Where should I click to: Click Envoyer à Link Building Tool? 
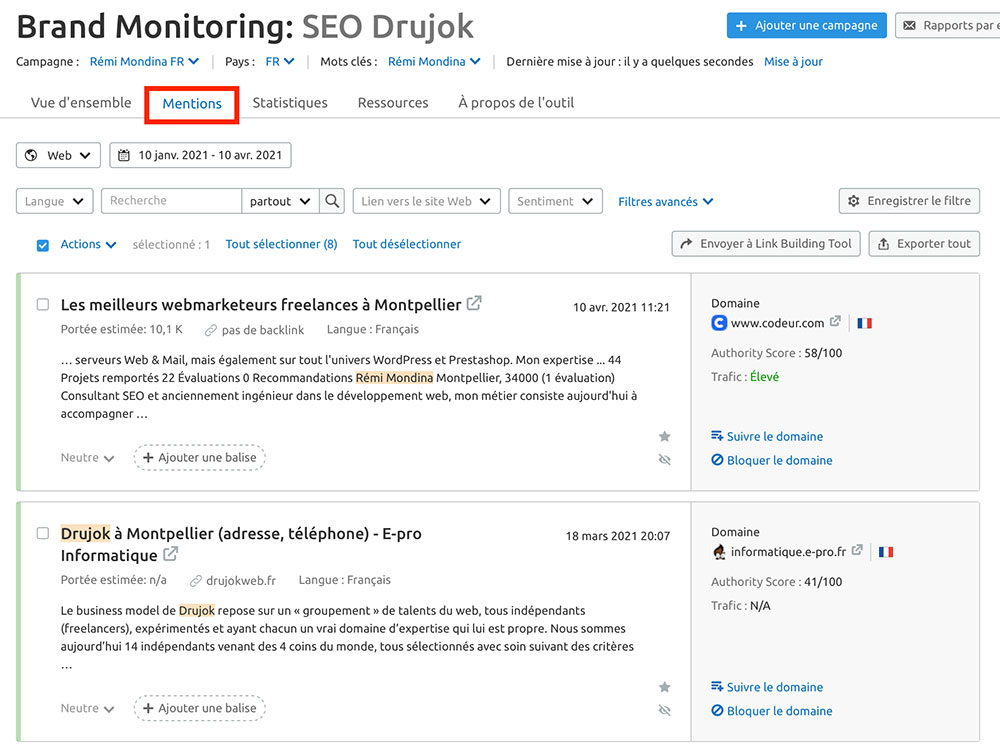coord(766,244)
